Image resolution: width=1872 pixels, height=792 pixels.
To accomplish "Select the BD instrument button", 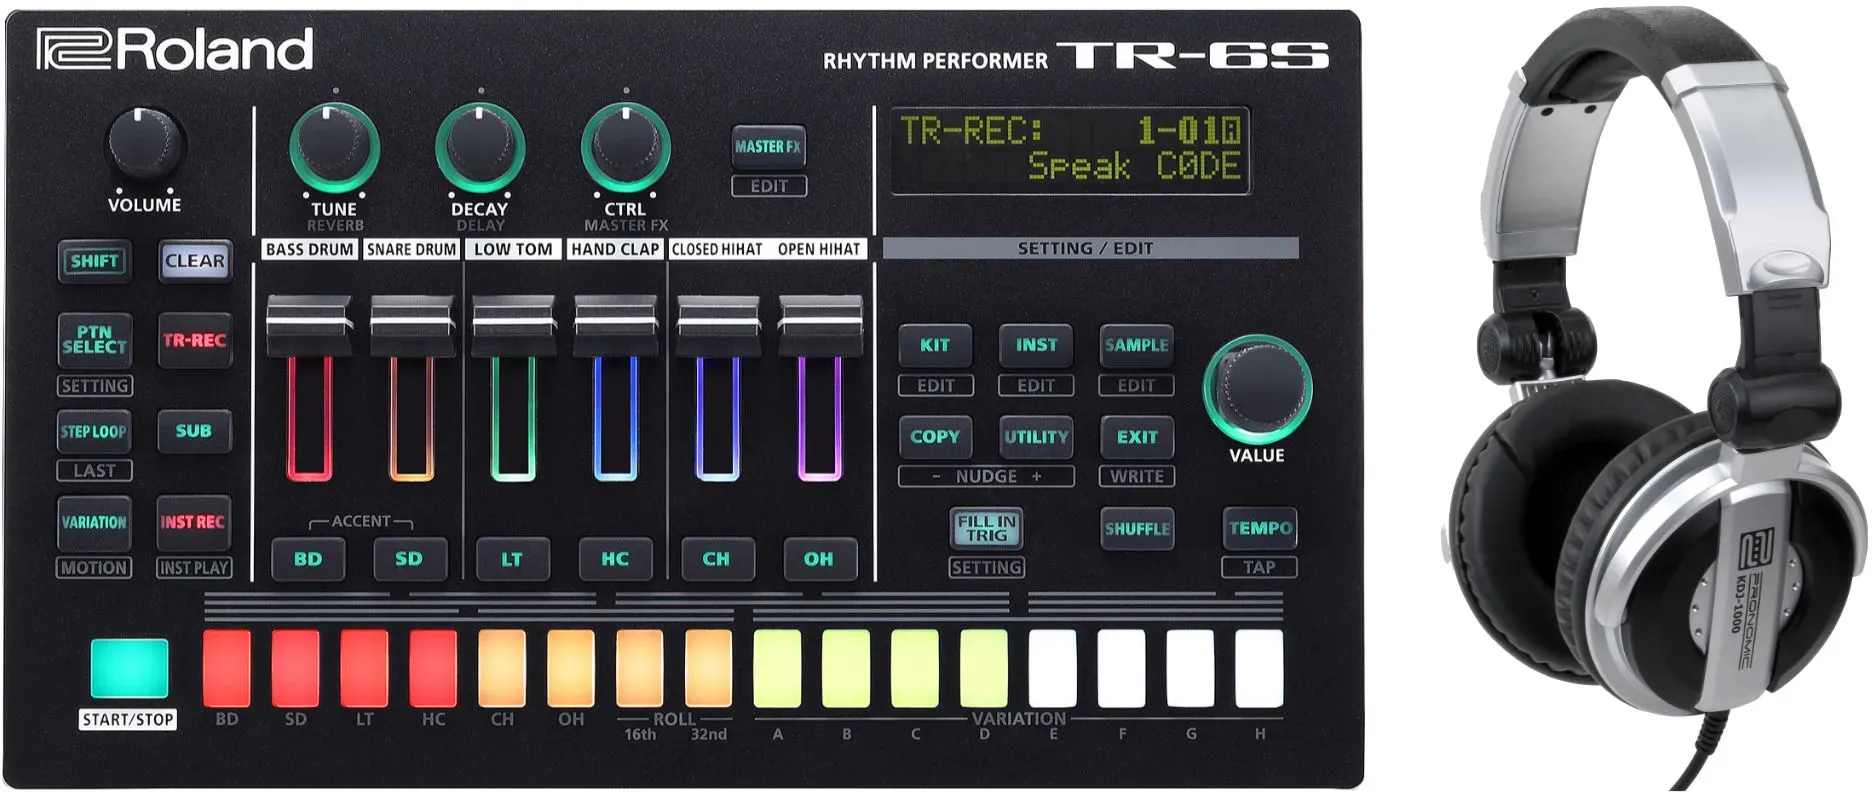I will pos(308,559).
